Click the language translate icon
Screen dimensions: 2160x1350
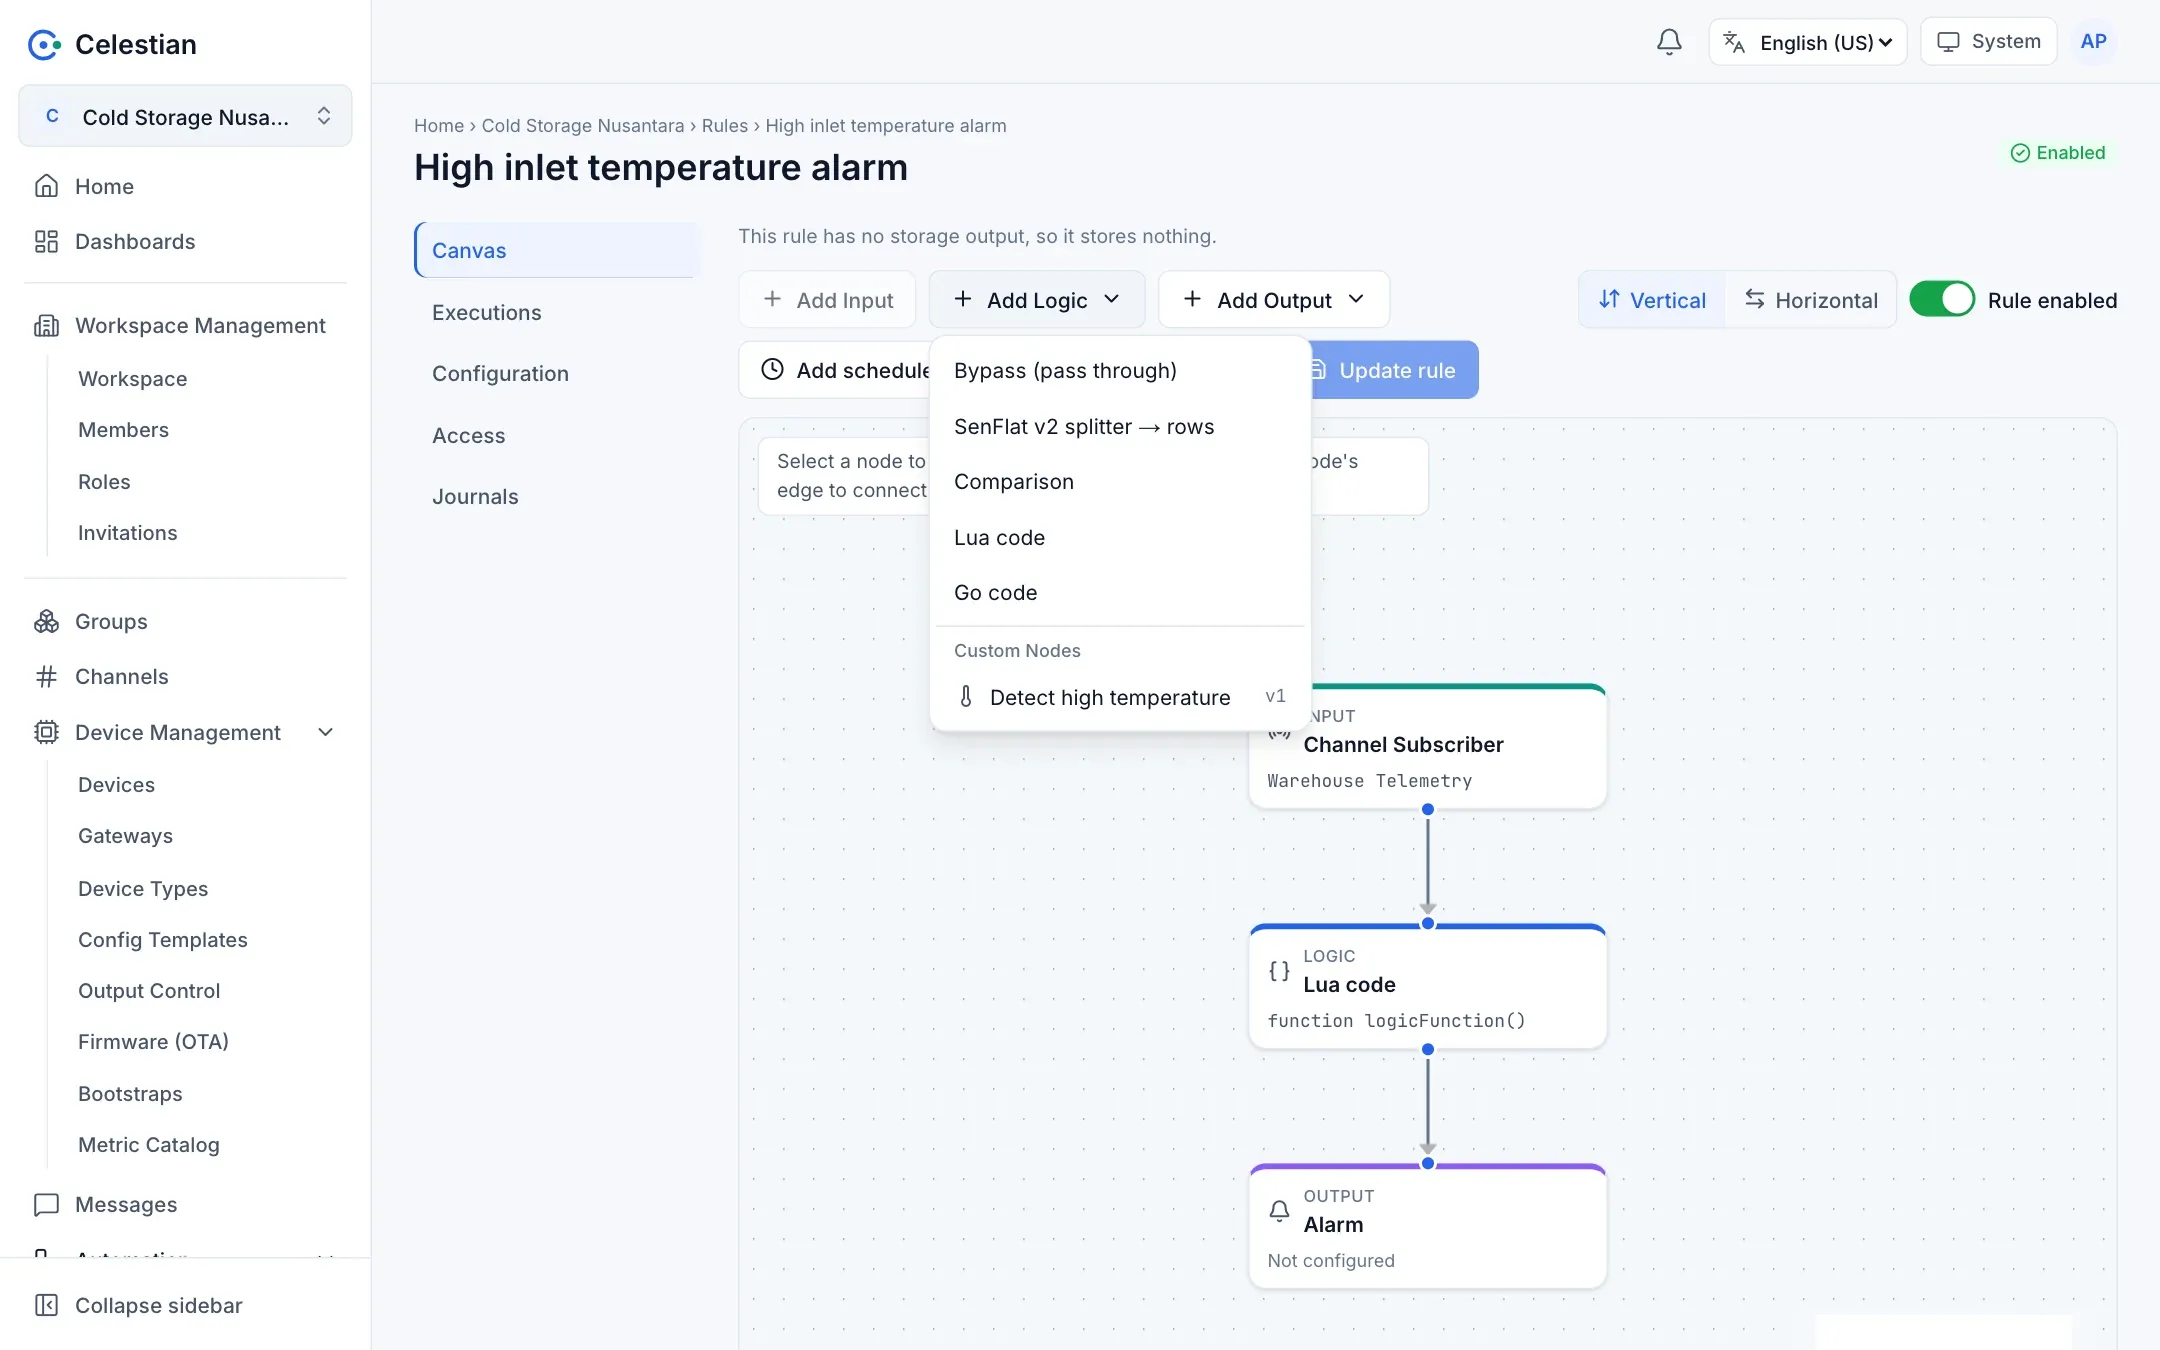1734,42
